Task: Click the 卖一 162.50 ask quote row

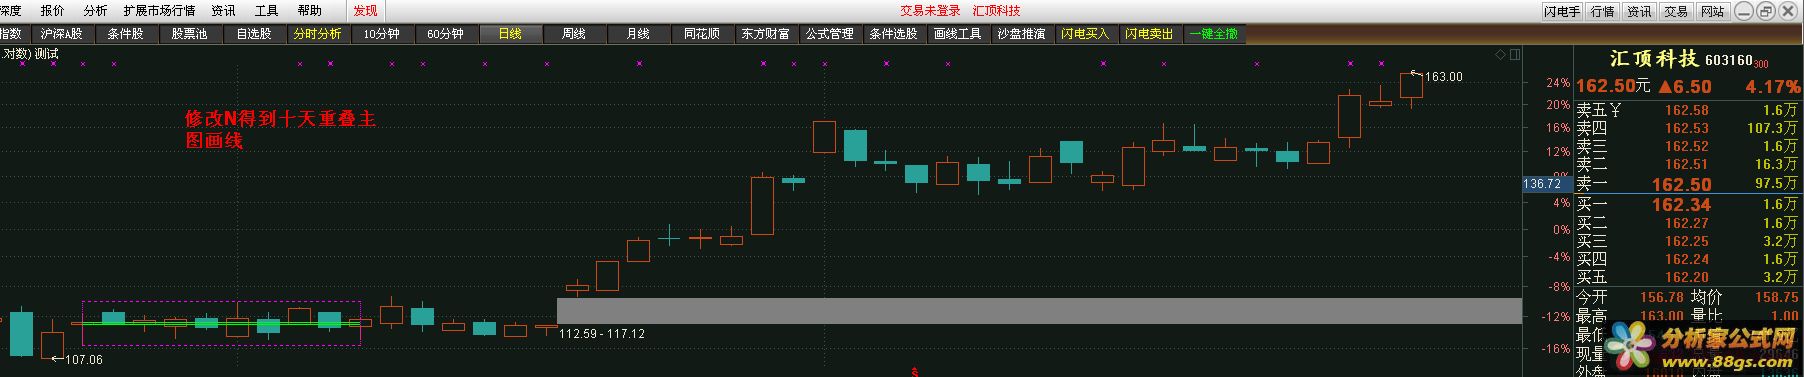Action: pos(1687,184)
